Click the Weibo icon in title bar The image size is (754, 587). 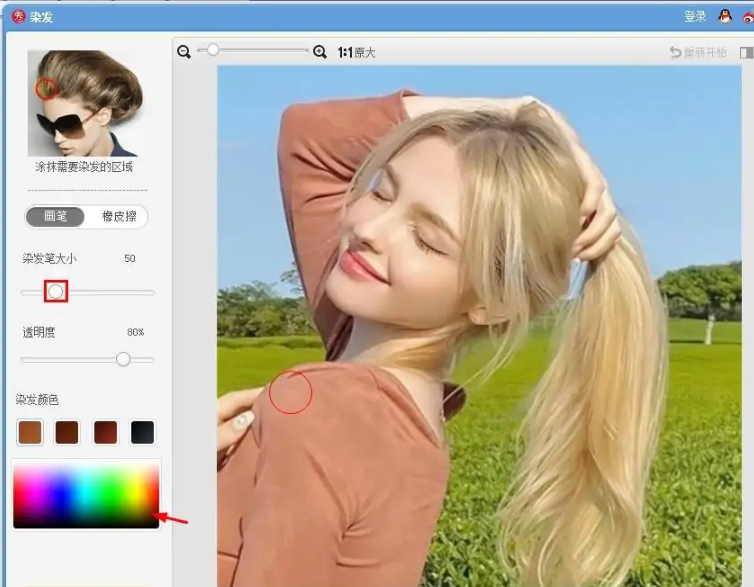pos(749,17)
